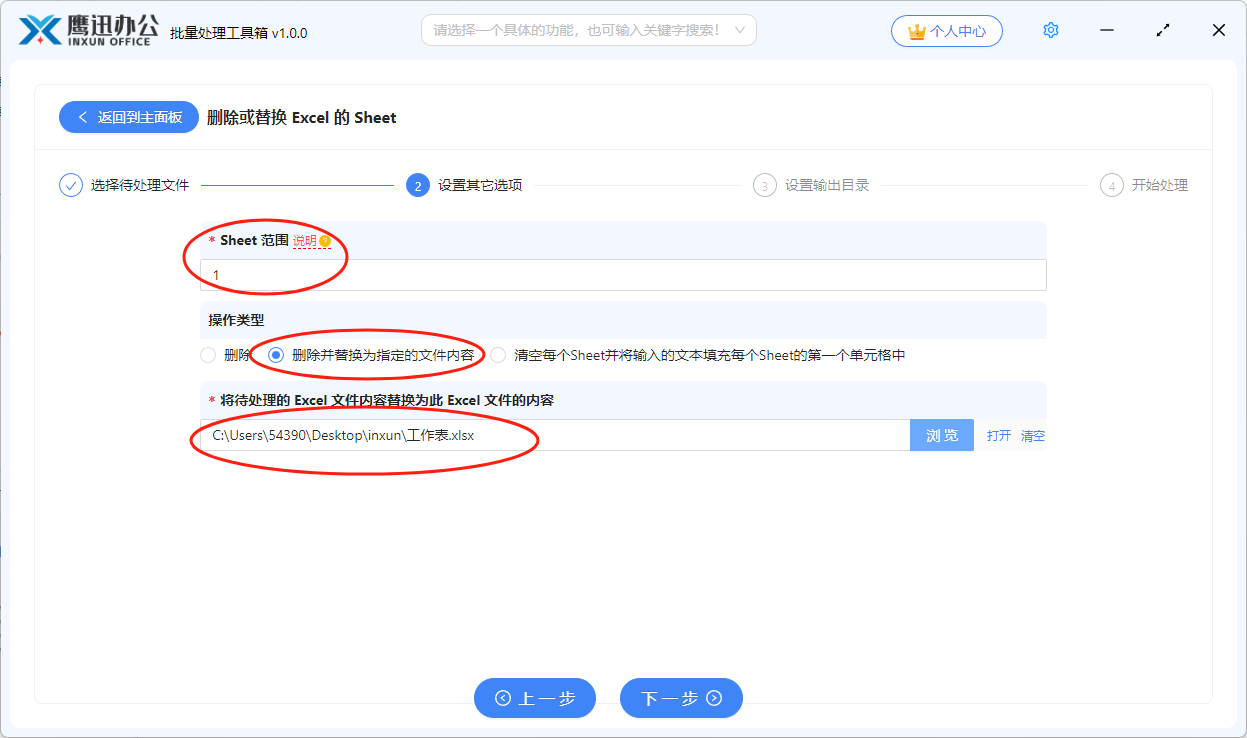Click the 批量处理工具箱 v1.0.0 title text
Viewport: 1247px width, 738px height.
[239, 33]
